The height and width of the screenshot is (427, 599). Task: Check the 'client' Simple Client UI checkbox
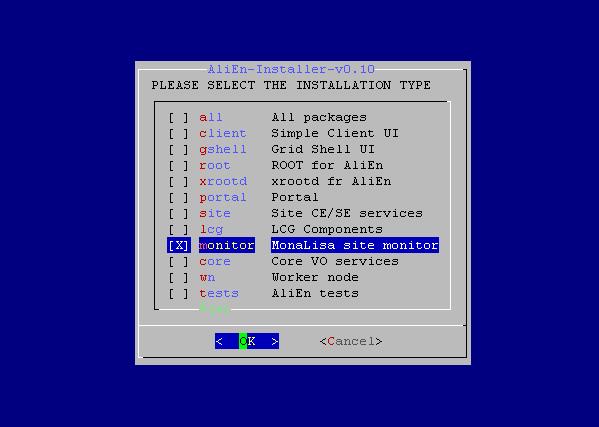[x=179, y=134]
